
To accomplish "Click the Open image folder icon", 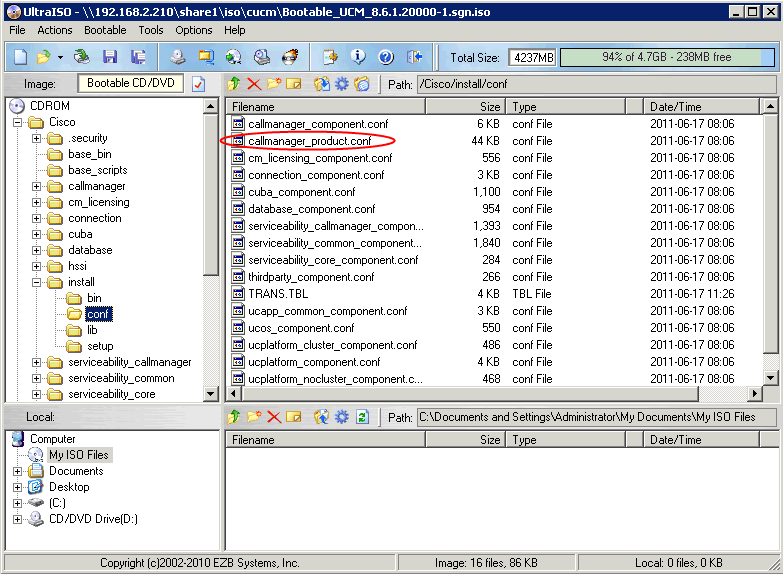I will pos(44,57).
